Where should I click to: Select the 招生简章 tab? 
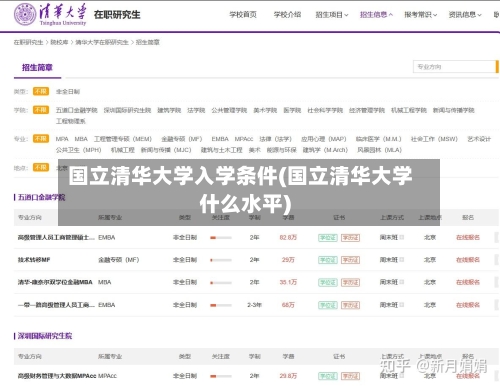[37, 67]
